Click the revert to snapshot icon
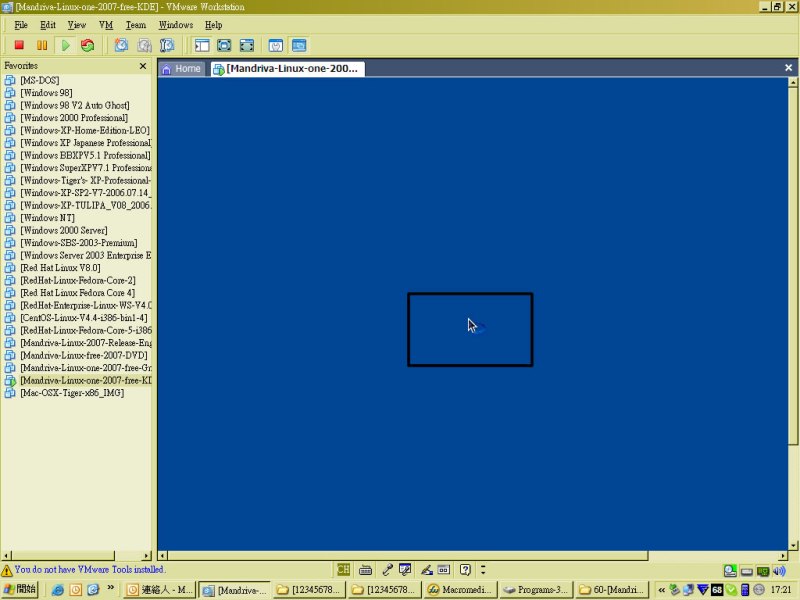 [x=144, y=45]
